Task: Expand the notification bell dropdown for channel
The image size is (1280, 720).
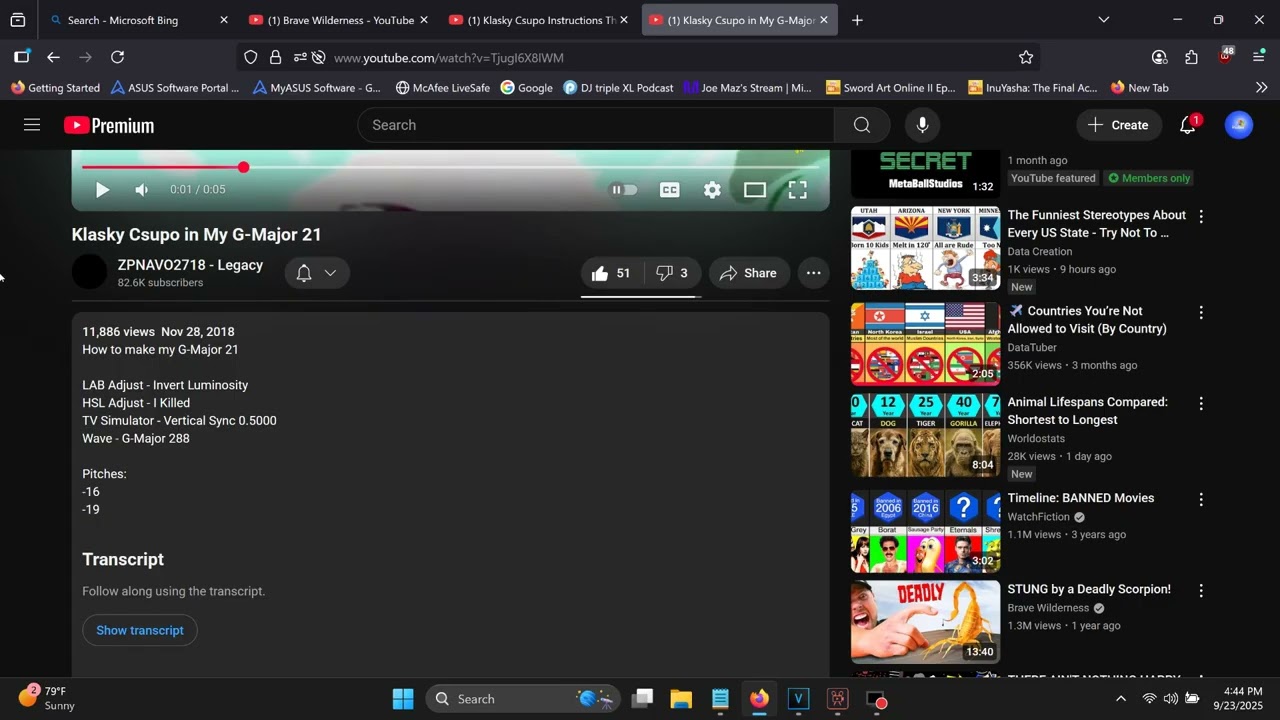Action: click(317, 273)
